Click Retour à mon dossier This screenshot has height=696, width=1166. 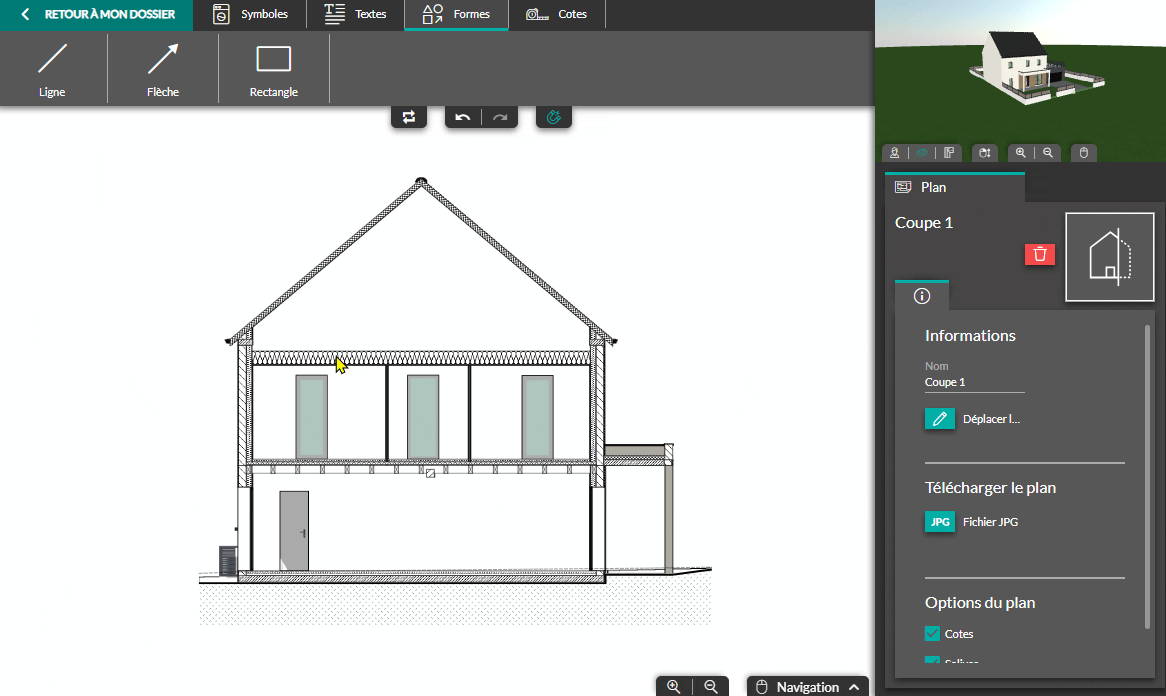pyautogui.click(x=98, y=15)
